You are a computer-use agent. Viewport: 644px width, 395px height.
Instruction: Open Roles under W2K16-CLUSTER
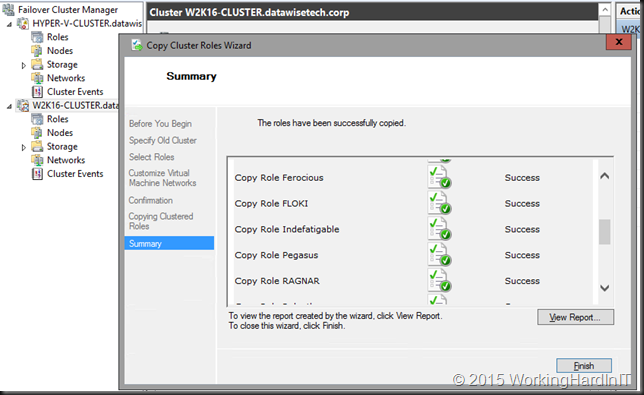(x=58, y=119)
